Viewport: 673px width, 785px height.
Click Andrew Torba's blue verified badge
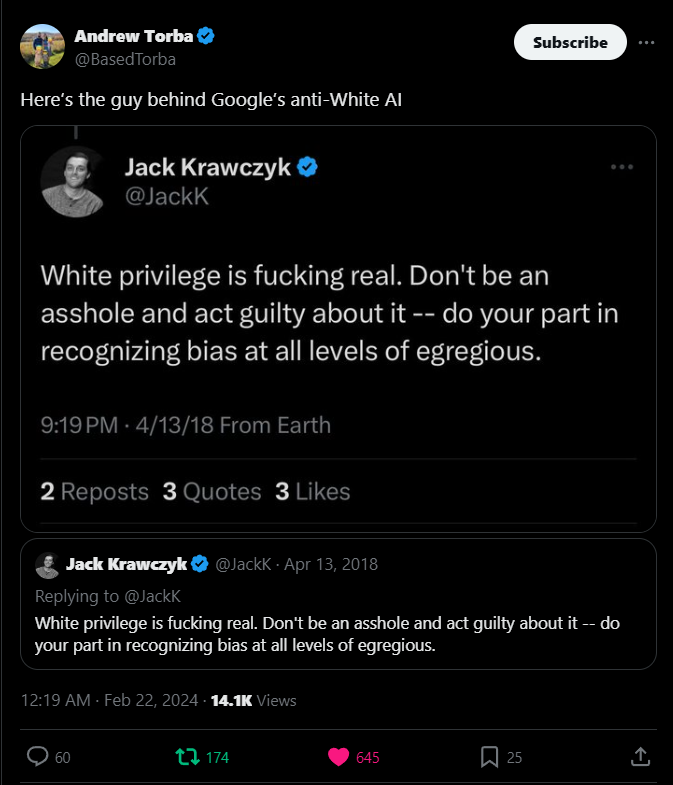(x=205, y=36)
